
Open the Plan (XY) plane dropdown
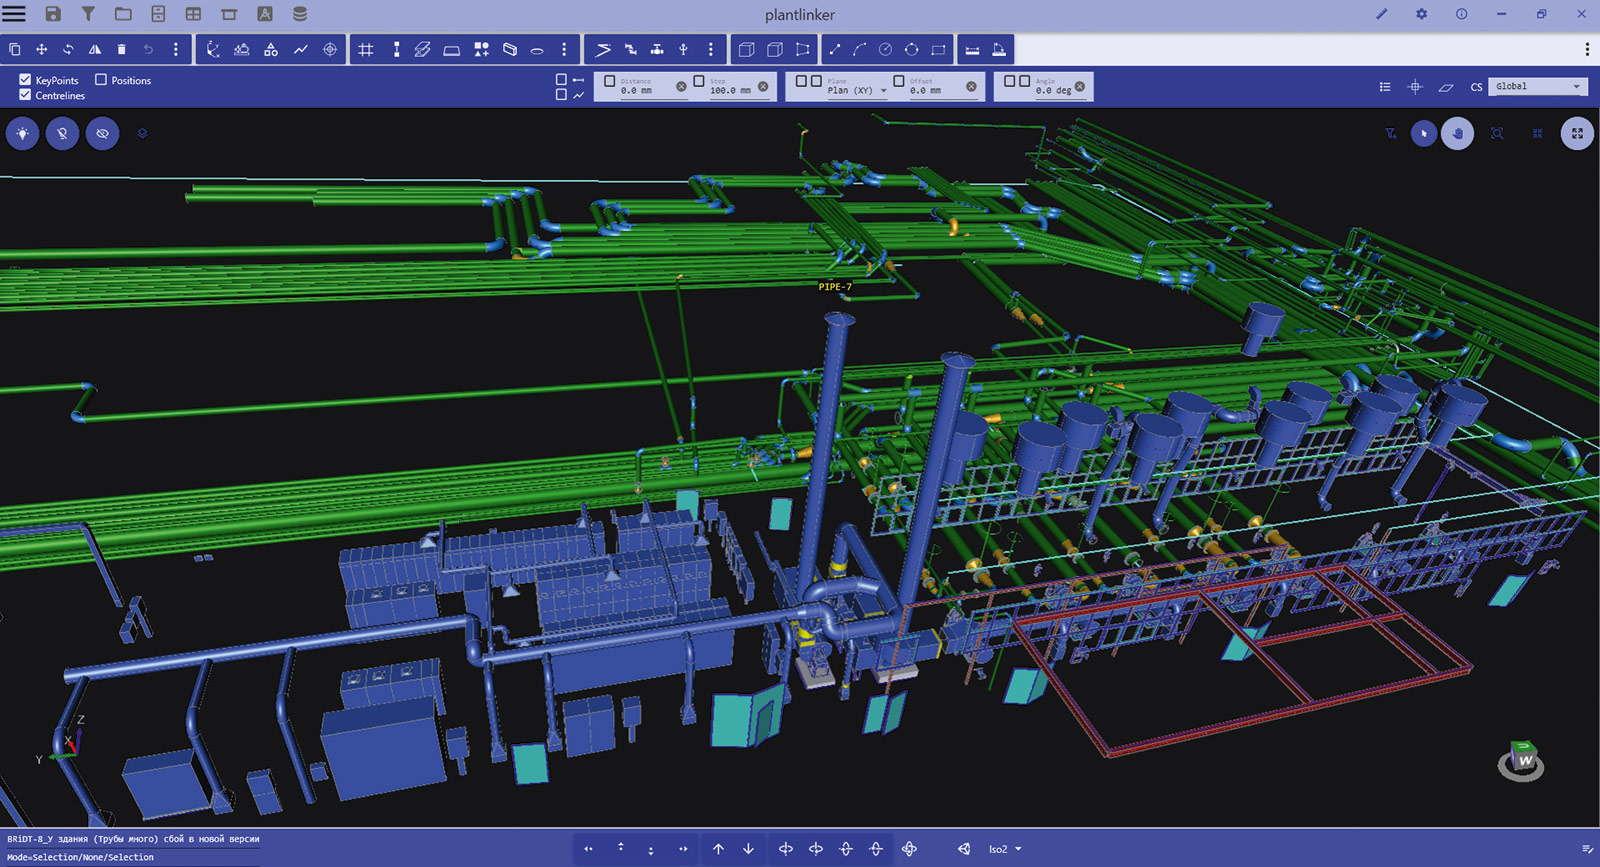coord(857,90)
